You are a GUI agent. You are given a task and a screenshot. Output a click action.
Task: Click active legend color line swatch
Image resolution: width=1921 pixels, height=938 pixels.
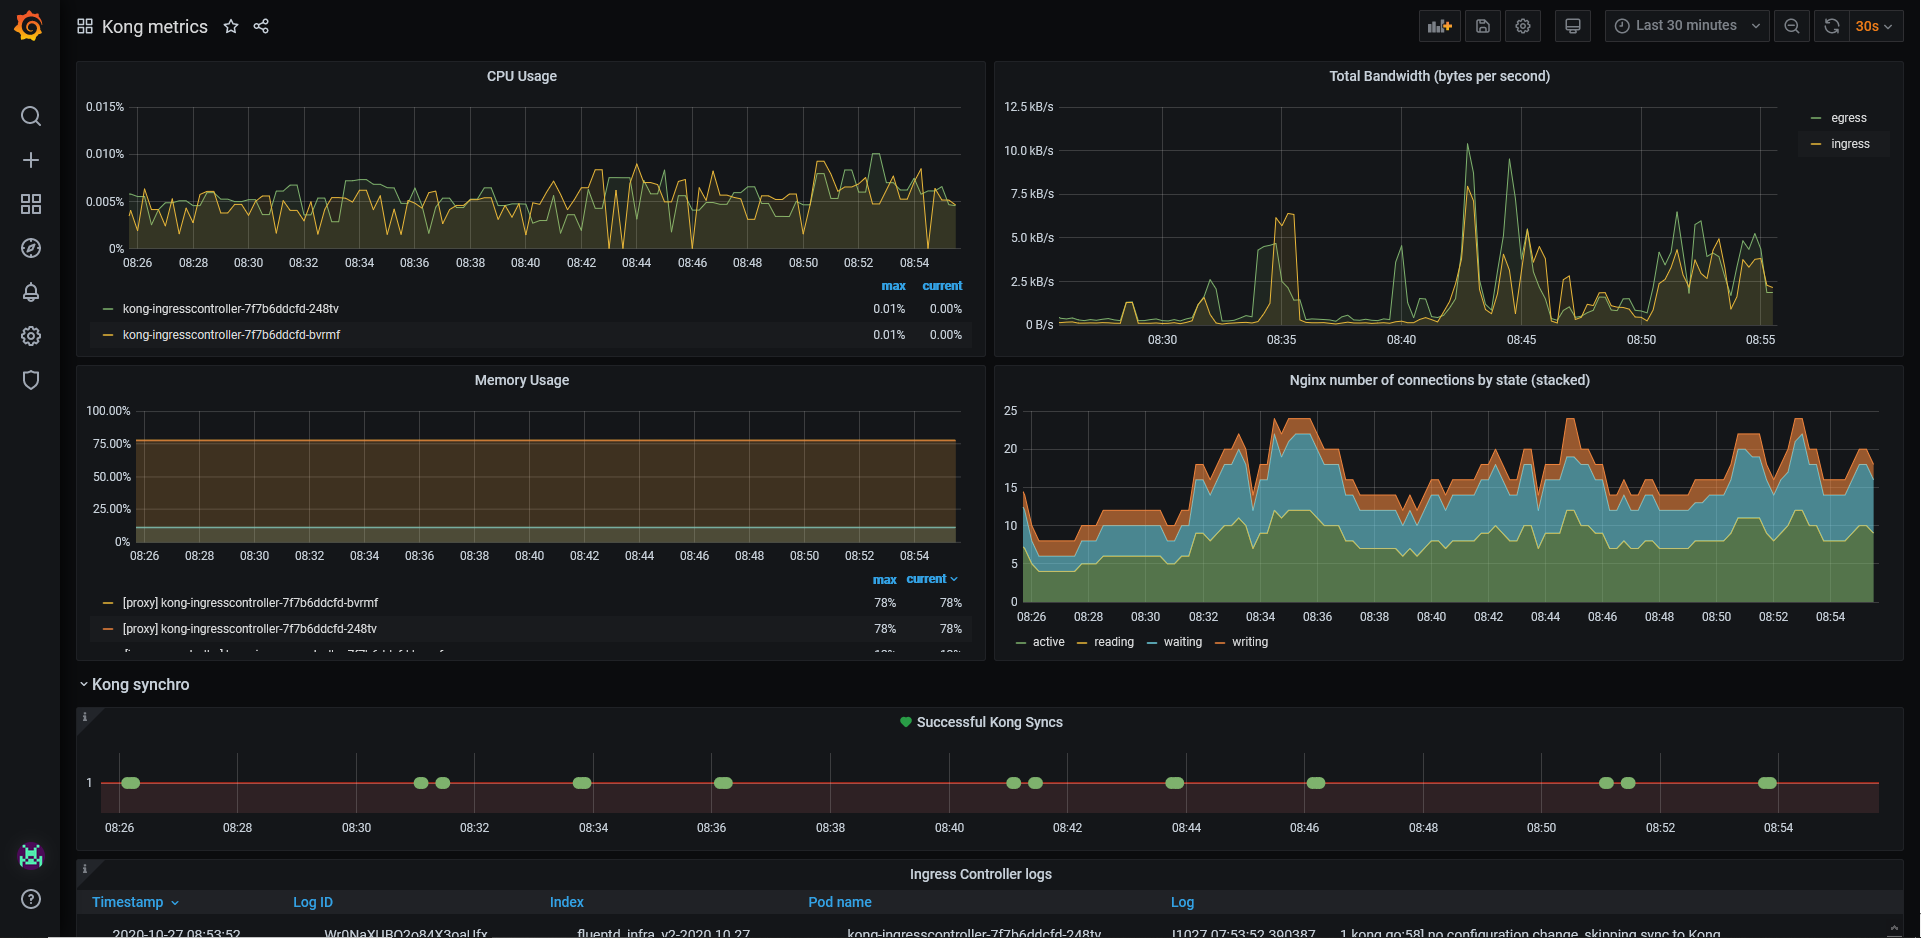coord(1021,642)
